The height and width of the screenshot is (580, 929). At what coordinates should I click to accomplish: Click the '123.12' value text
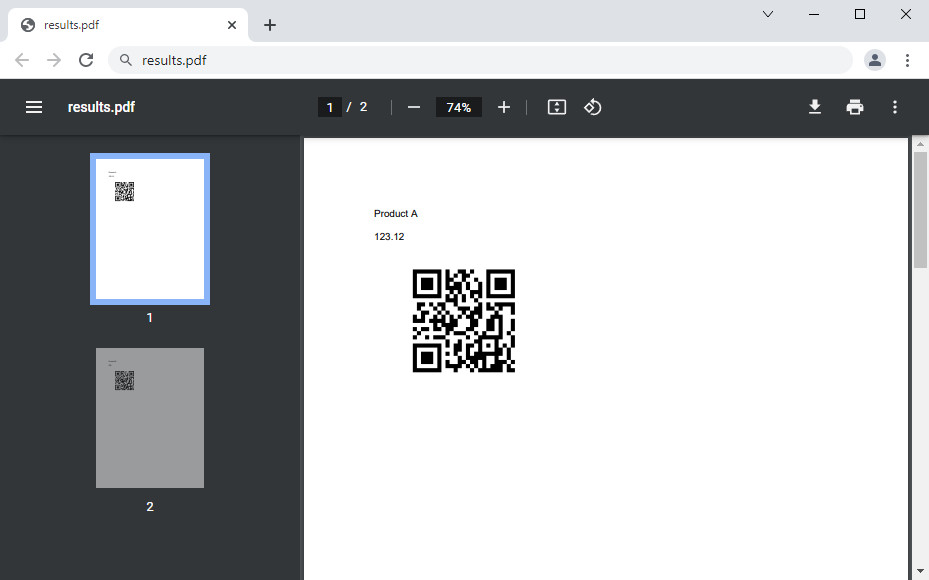tap(389, 237)
